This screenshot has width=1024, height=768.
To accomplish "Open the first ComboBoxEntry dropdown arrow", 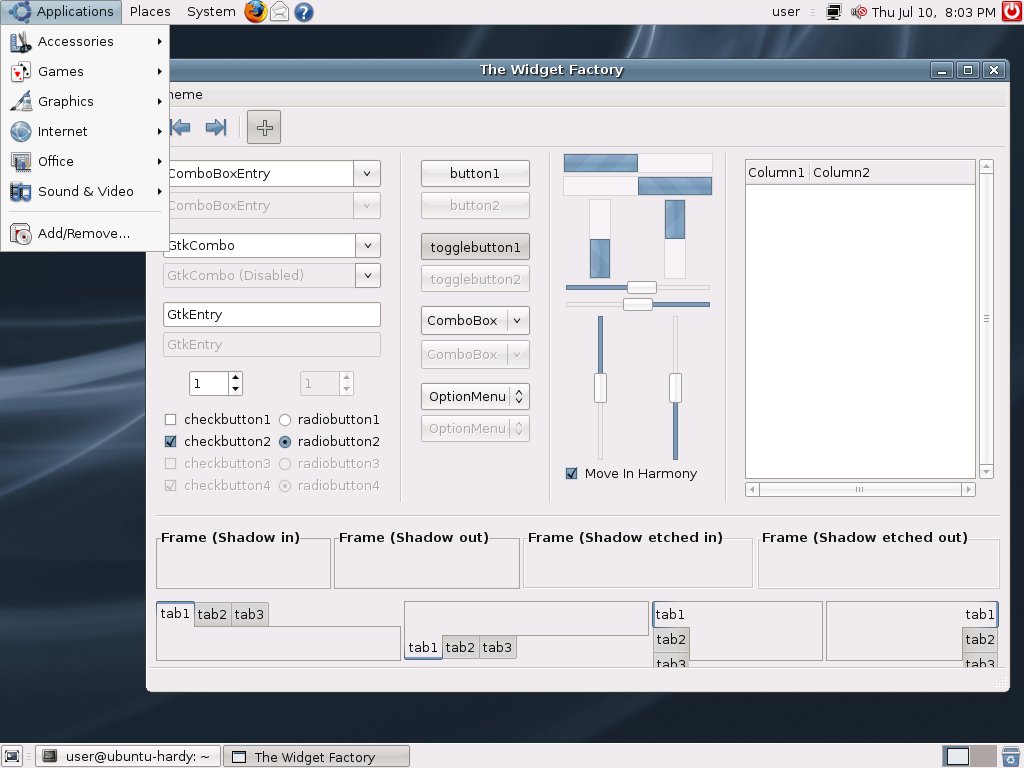I will click(x=367, y=174).
